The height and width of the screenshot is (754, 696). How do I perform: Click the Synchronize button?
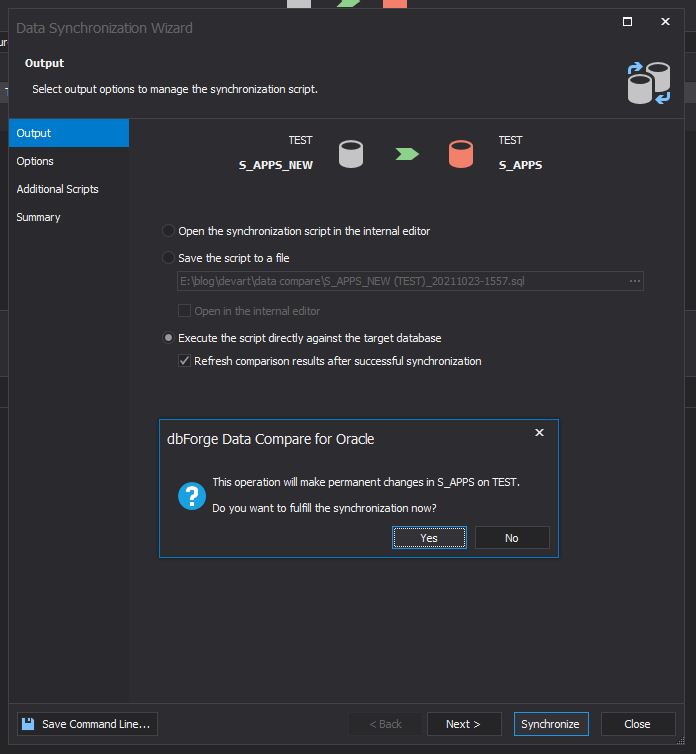pos(550,724)
